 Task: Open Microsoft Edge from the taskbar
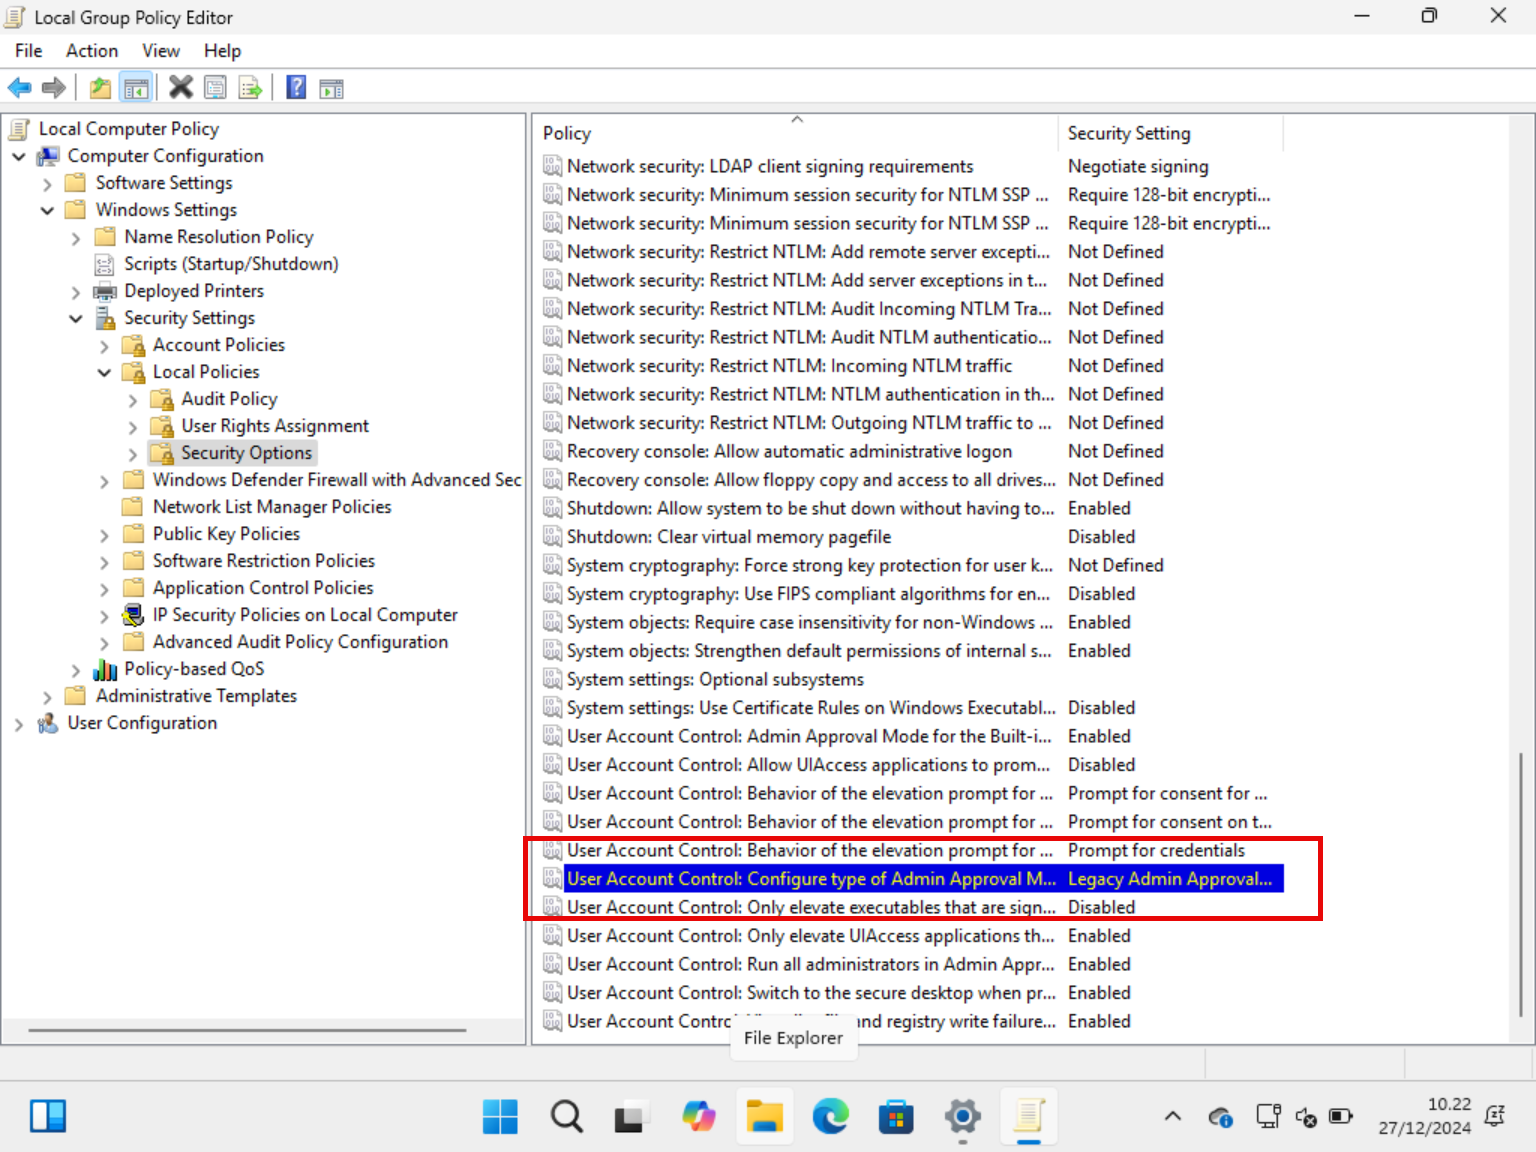pos(830,1115)
